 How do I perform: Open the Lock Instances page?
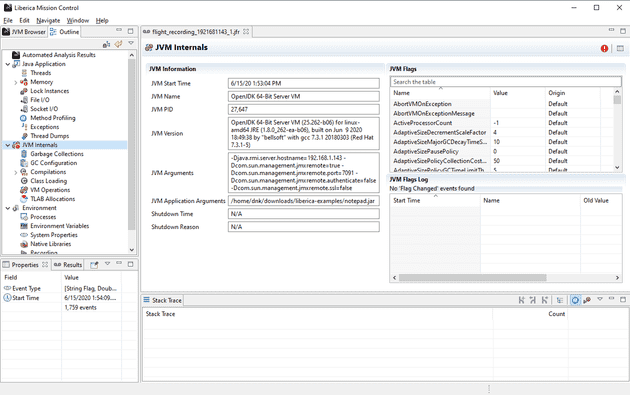(49, 91)
